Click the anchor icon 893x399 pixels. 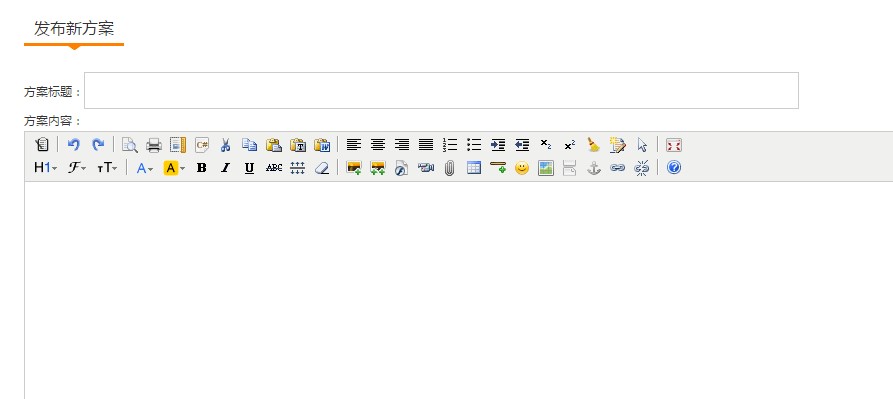(593, 168)
